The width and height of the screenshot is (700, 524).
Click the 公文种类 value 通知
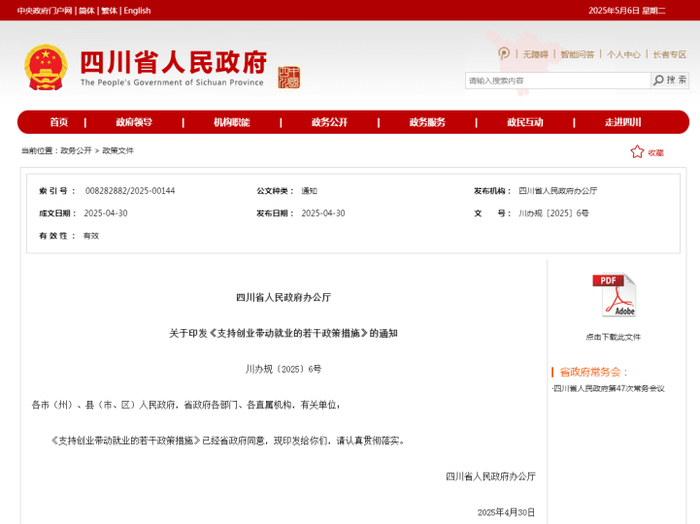tap(309, 191)
